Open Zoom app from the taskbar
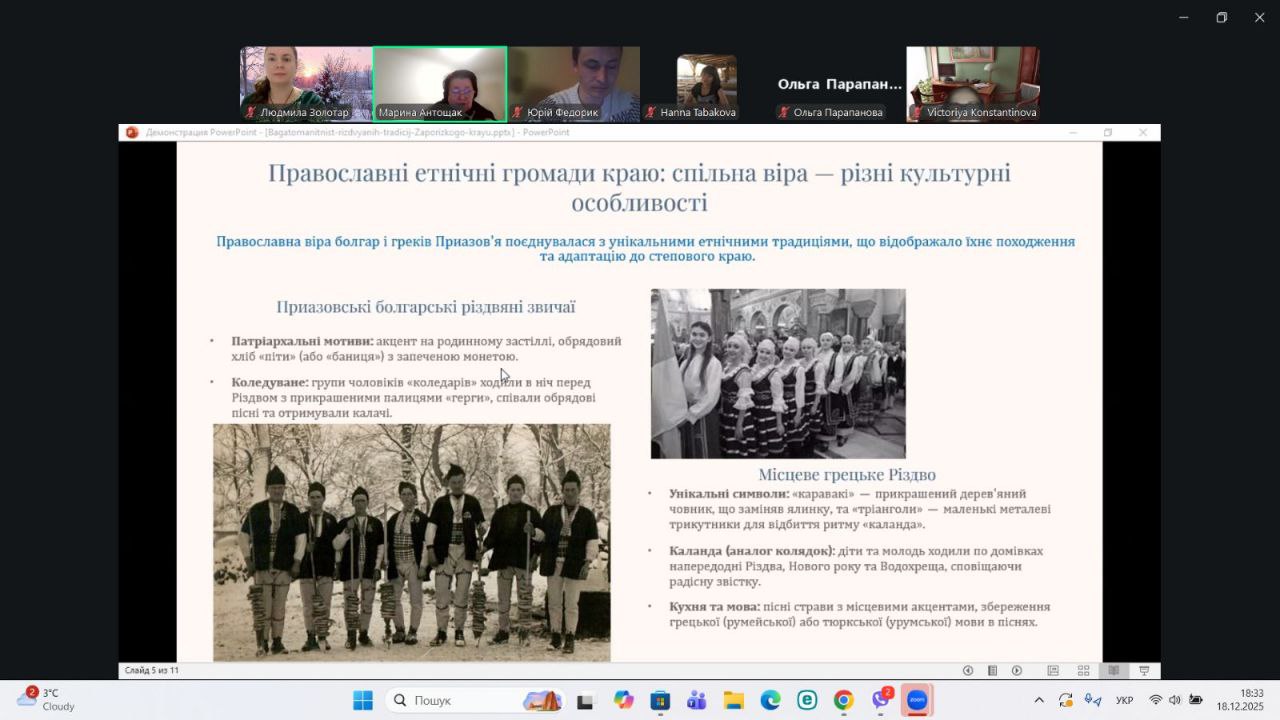1280x720 pixels. coord(917,700)
